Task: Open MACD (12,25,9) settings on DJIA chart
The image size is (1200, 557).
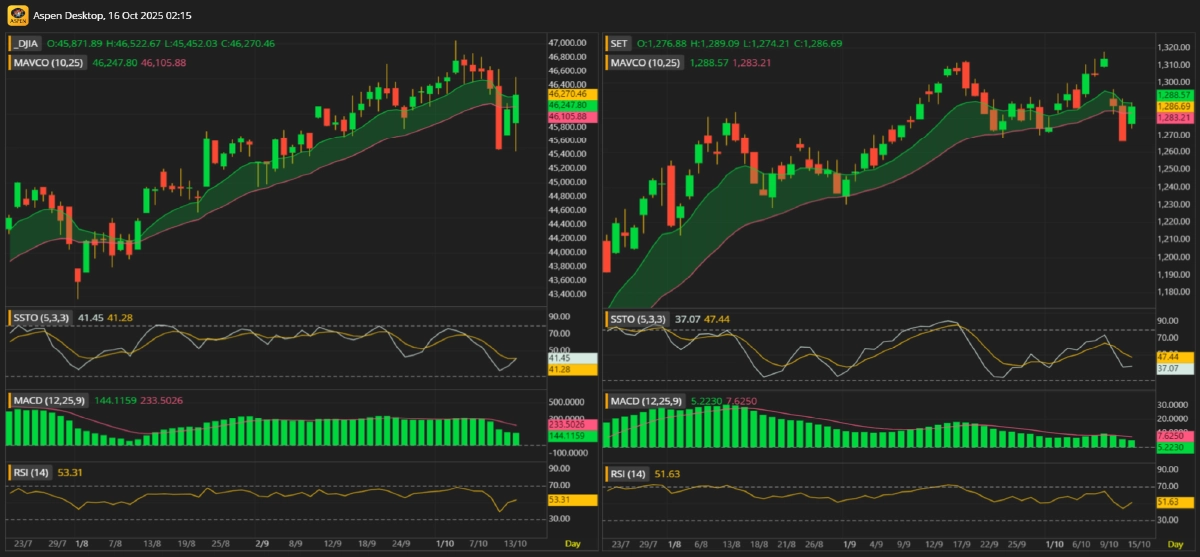Action: (49, 400)
